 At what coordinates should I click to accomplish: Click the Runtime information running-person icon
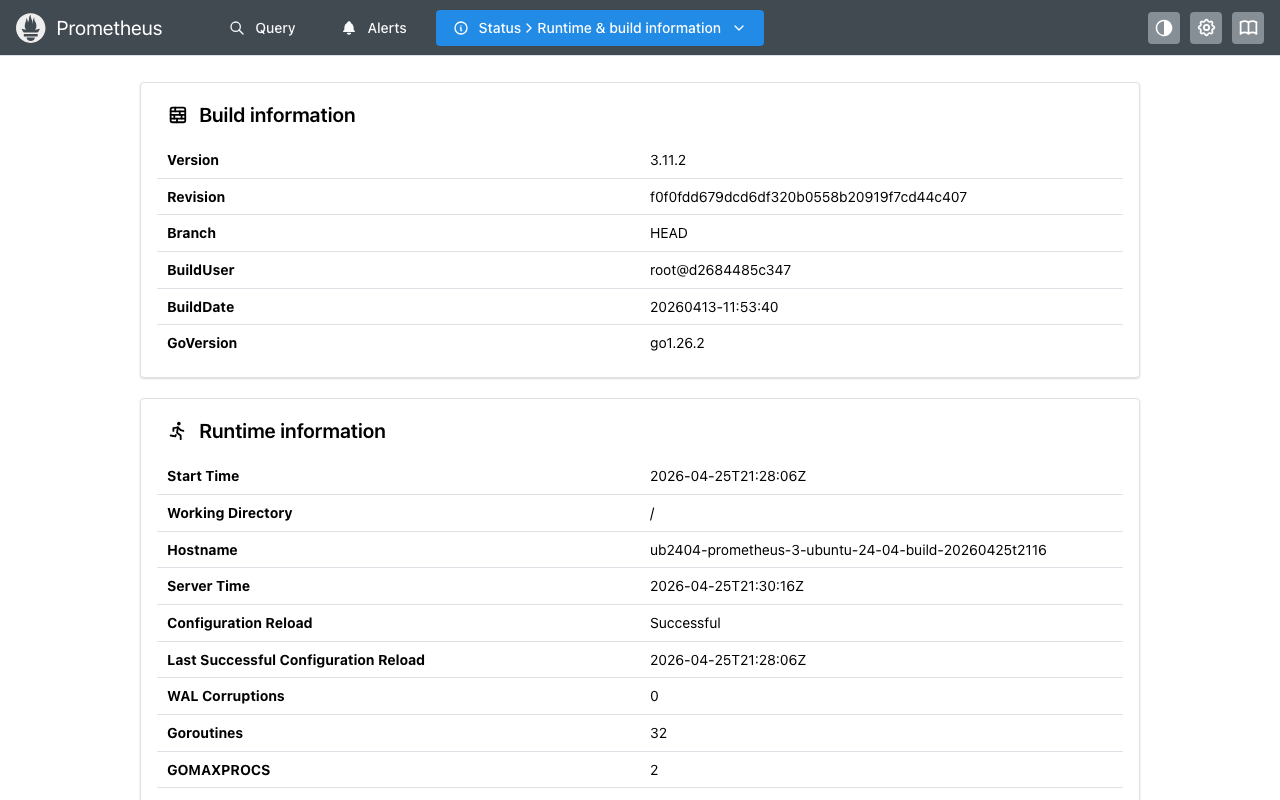(178, 431)
